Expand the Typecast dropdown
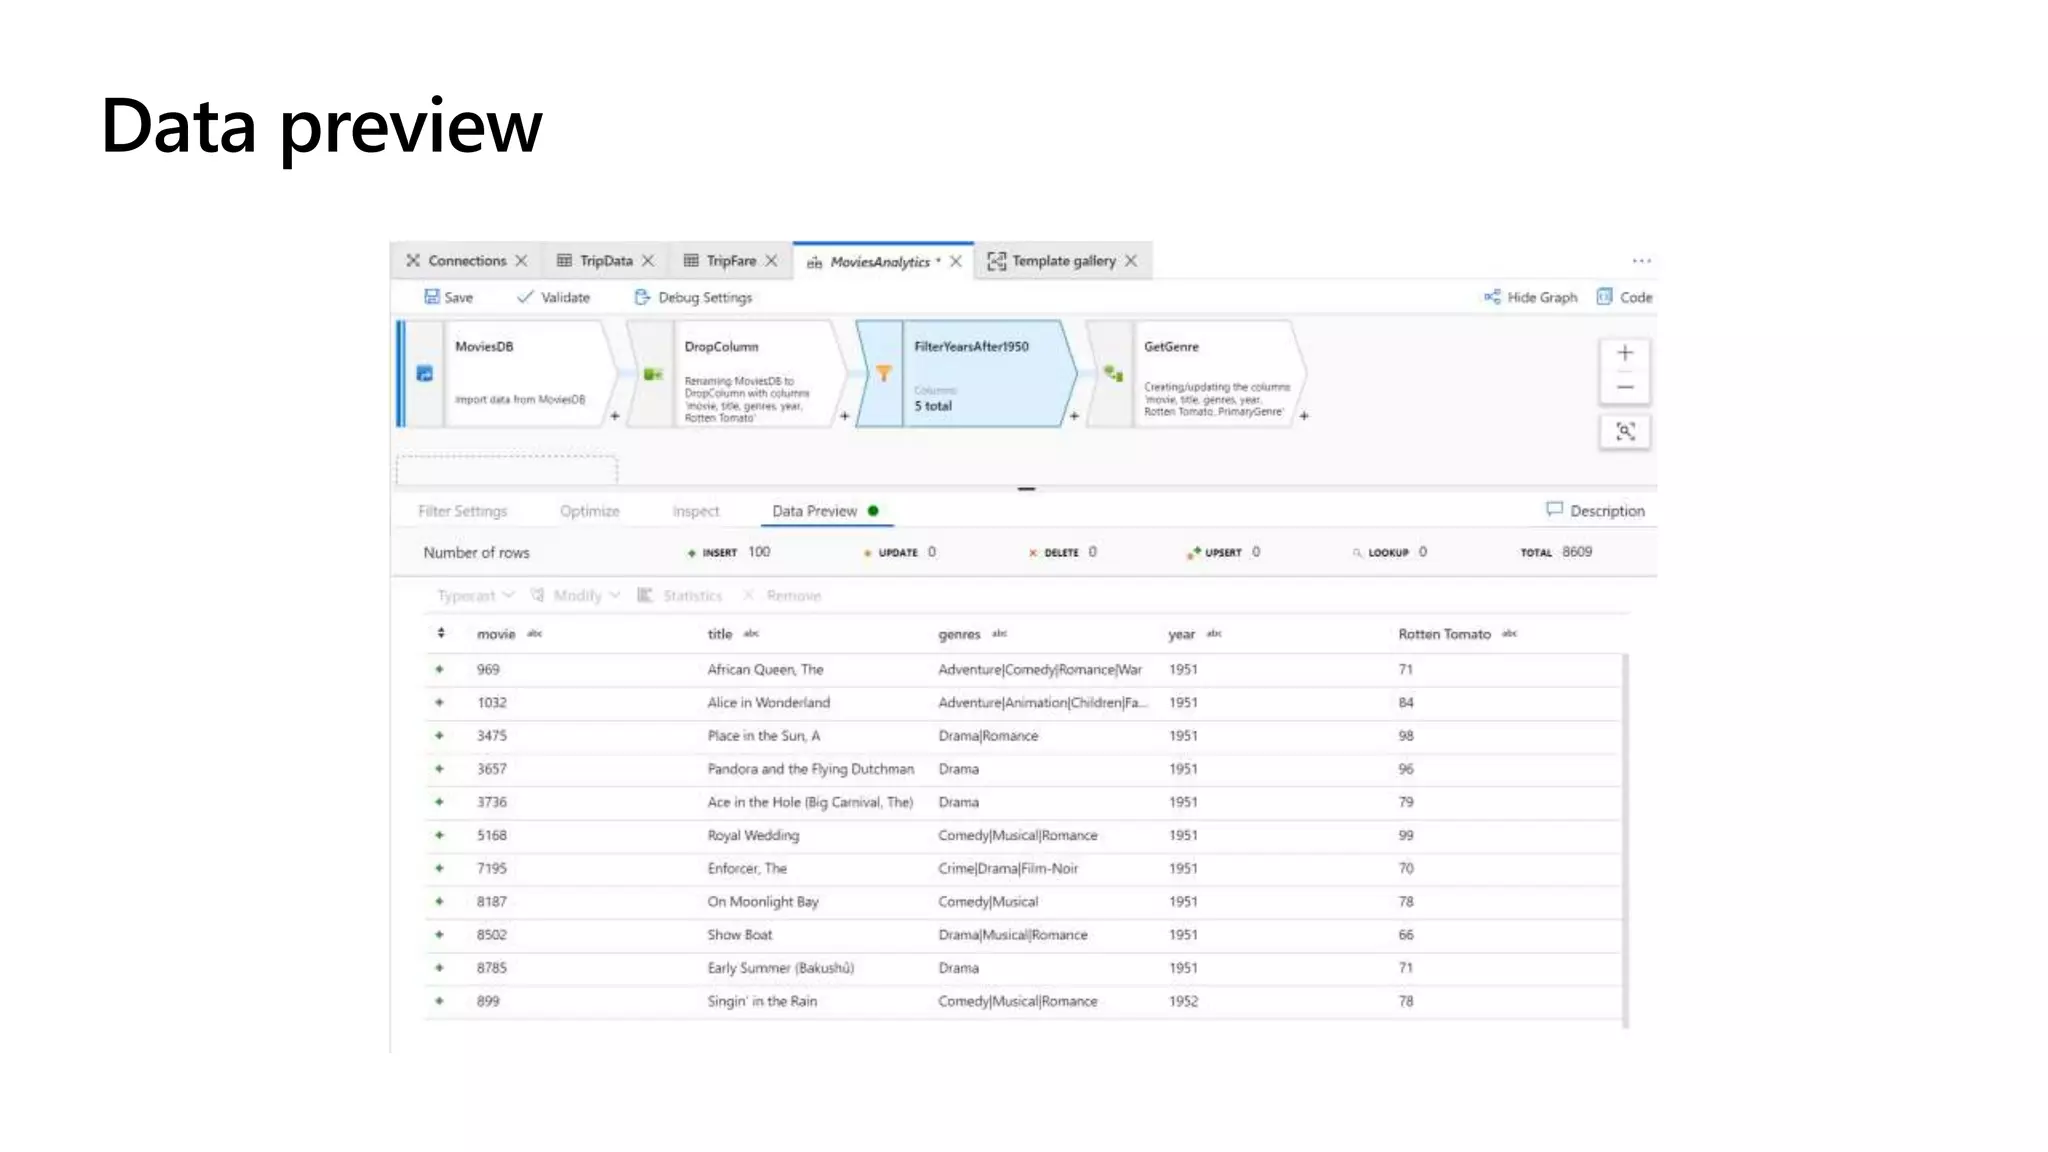Screen dimensions: 2048x1152 click(x=475, y=596)
